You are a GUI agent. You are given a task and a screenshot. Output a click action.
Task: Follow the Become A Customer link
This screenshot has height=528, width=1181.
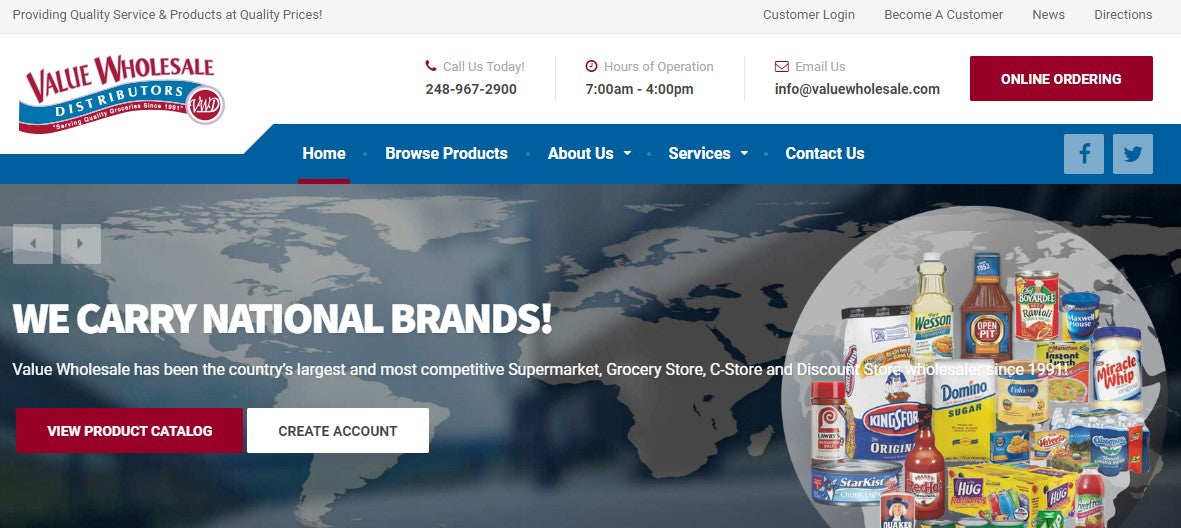pos(944,14)
